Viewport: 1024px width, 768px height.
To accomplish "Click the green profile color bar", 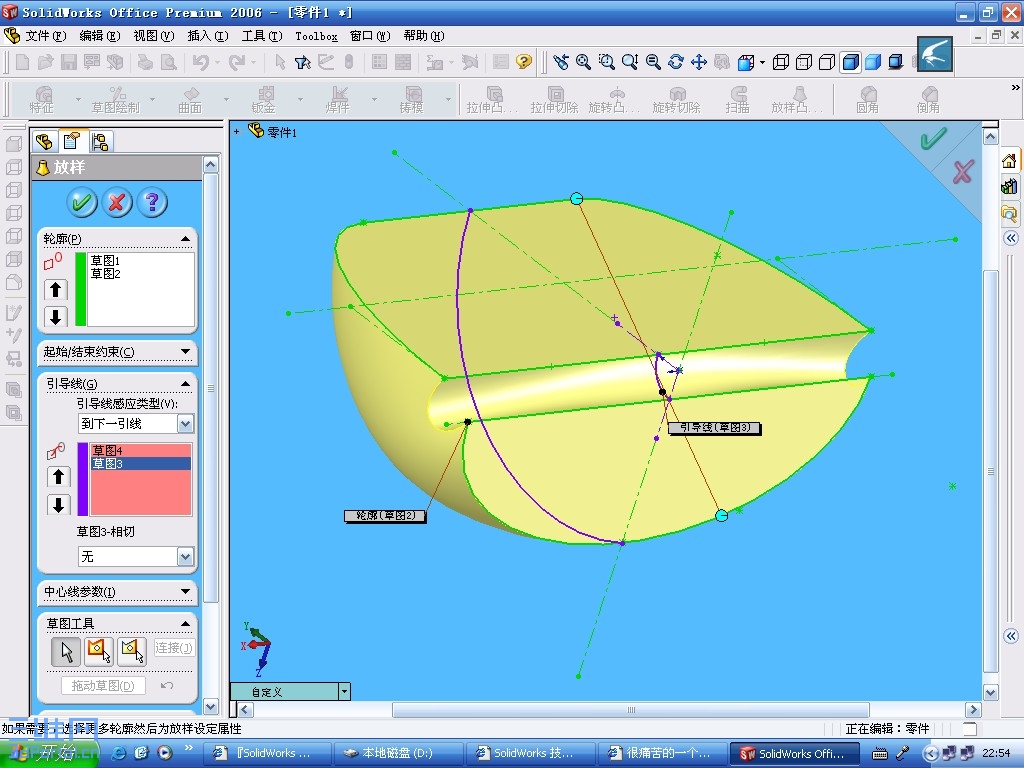I will pyautogui.click(x=81, y=289).
